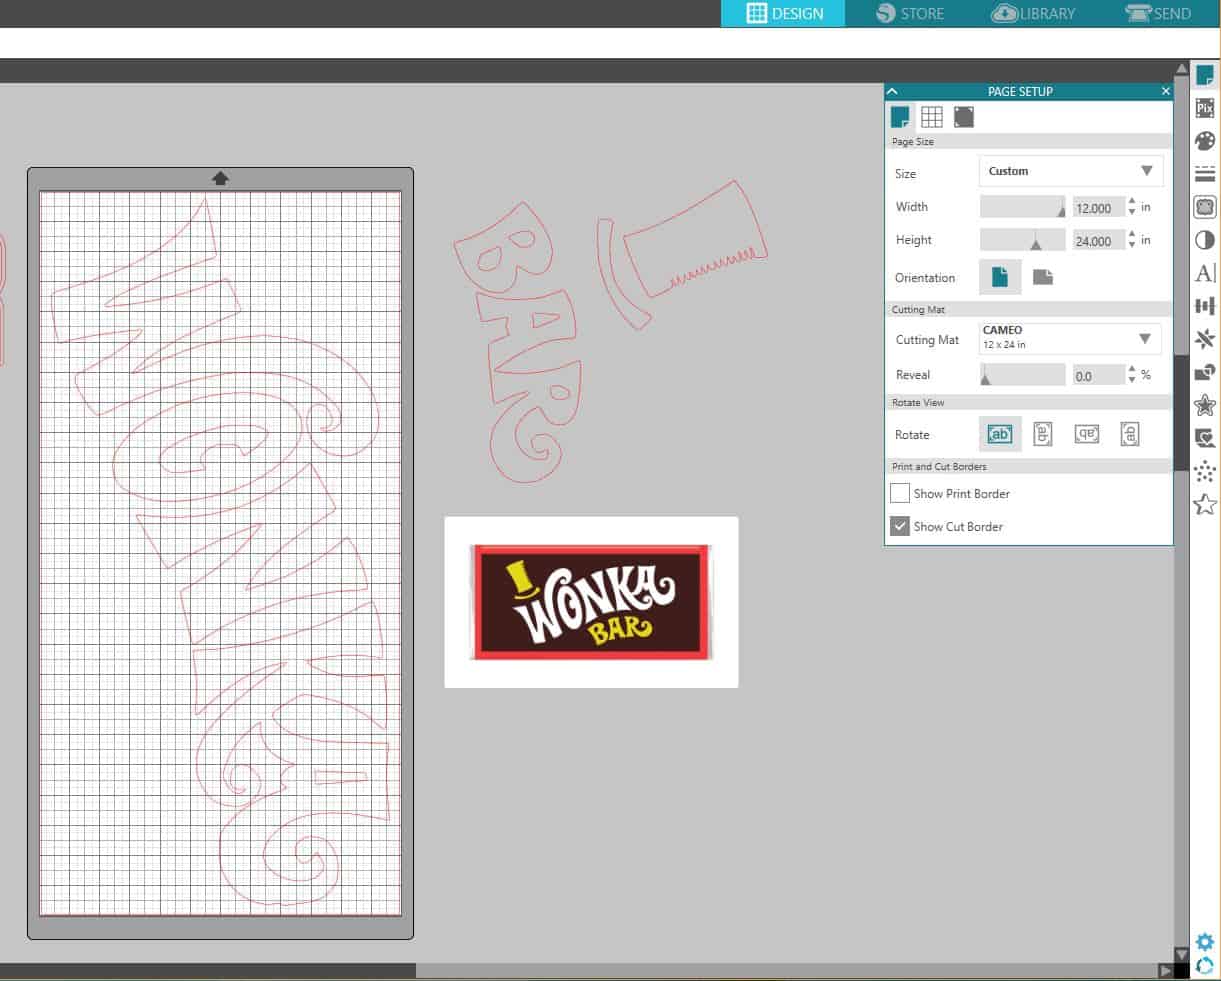Open the Transform align bars icon
Screen dimensions: 1221x981
point(1204,306)
